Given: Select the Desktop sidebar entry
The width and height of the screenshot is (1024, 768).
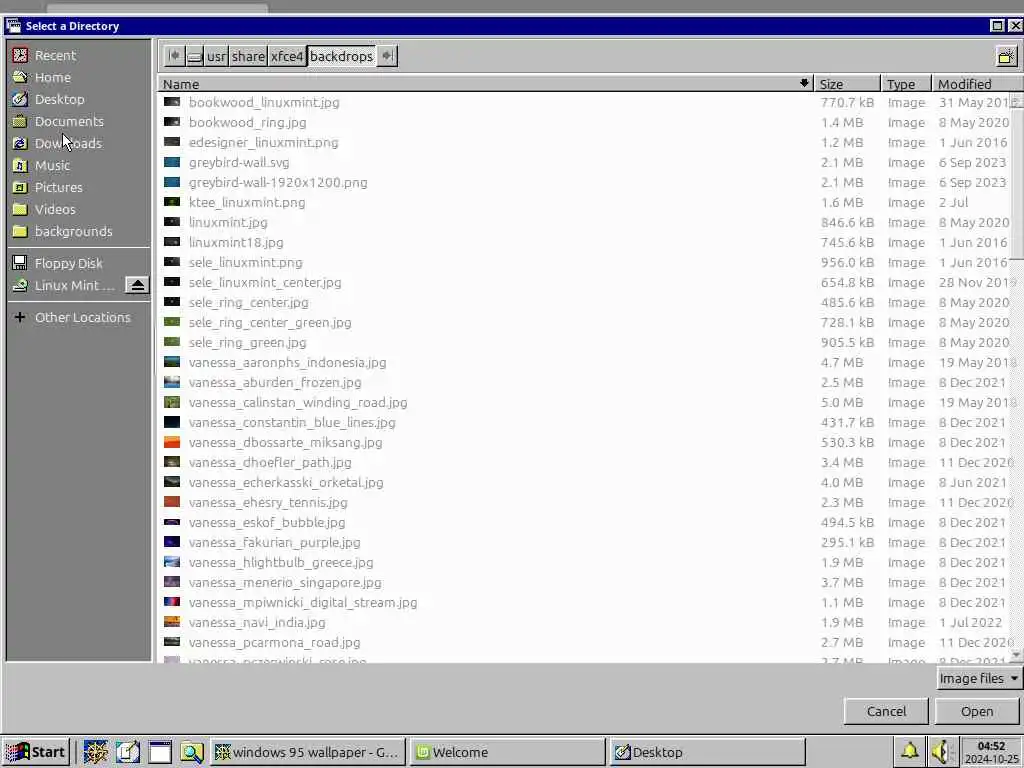Looking at the screenshot, I should point(78,99).
